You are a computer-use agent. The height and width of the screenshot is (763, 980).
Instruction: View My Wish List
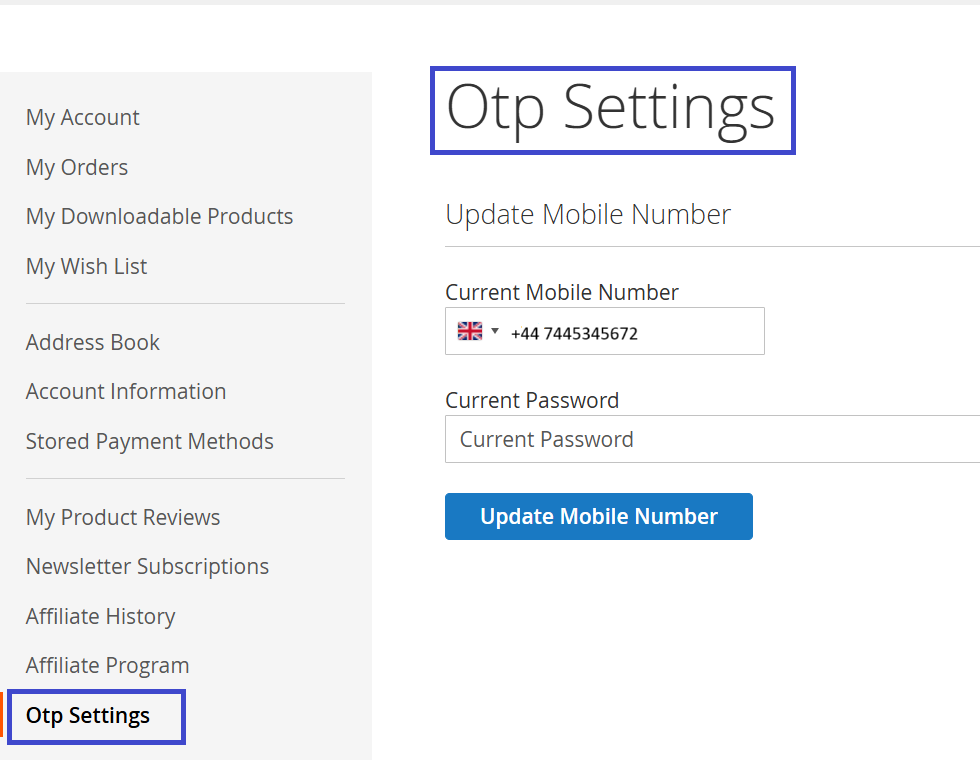point(86,266)
